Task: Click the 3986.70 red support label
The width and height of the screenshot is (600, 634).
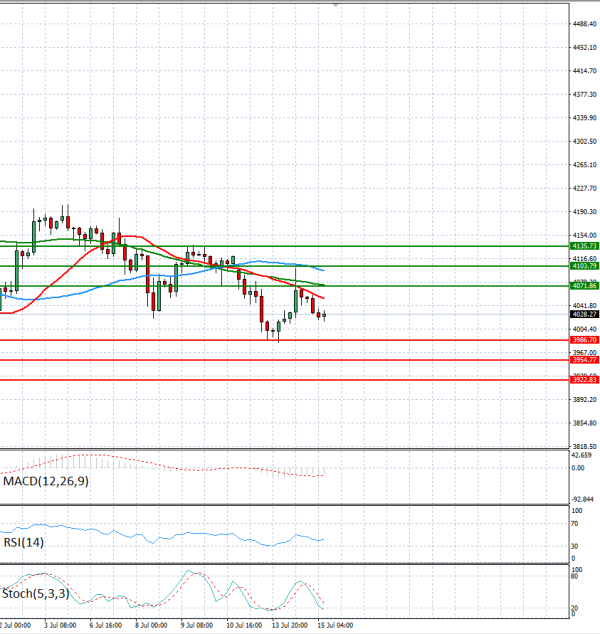Action: tap(584, 340)
